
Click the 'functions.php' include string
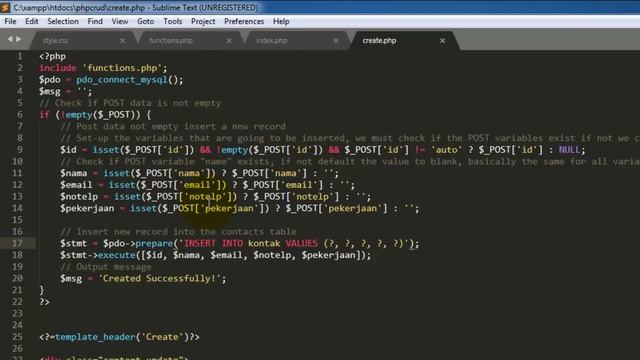[122, 68]
